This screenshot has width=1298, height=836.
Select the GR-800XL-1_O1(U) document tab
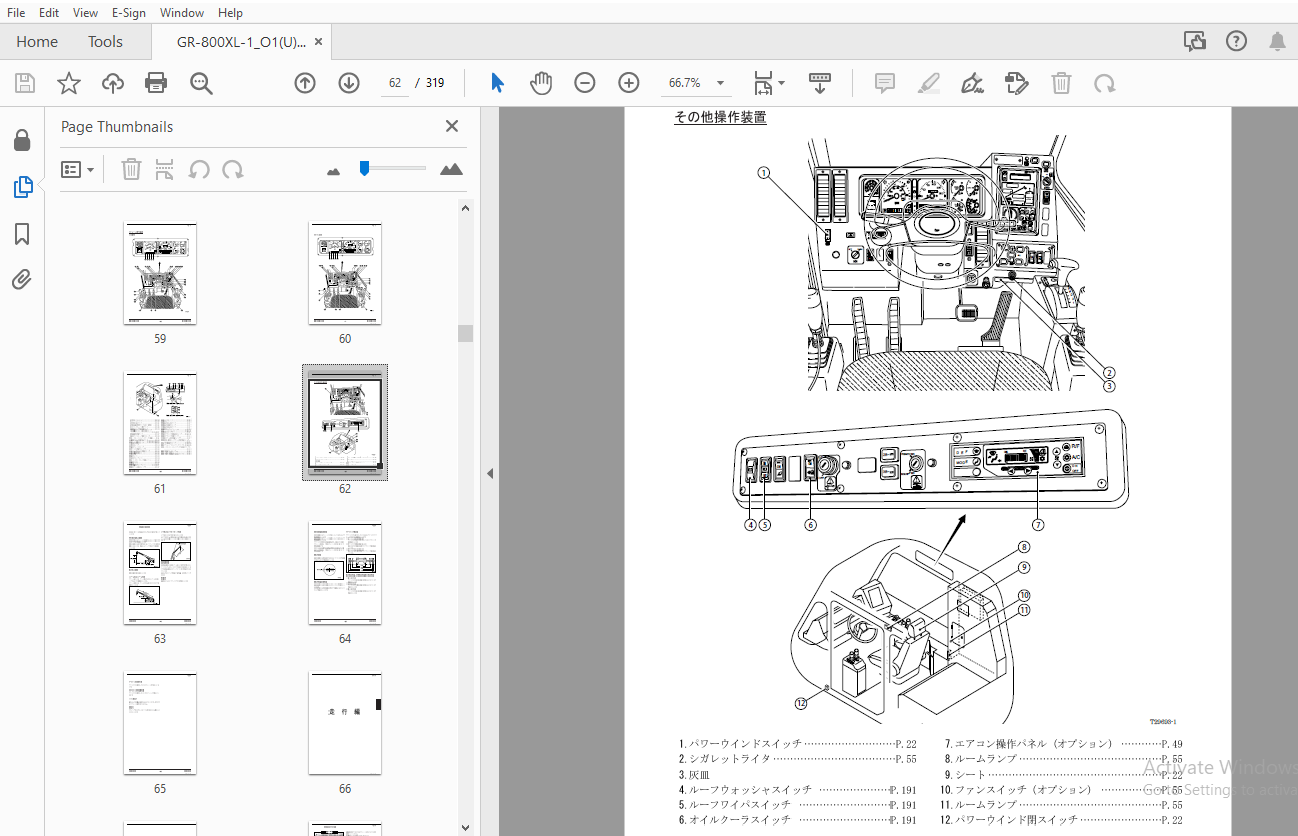click(x=241, y=41)
